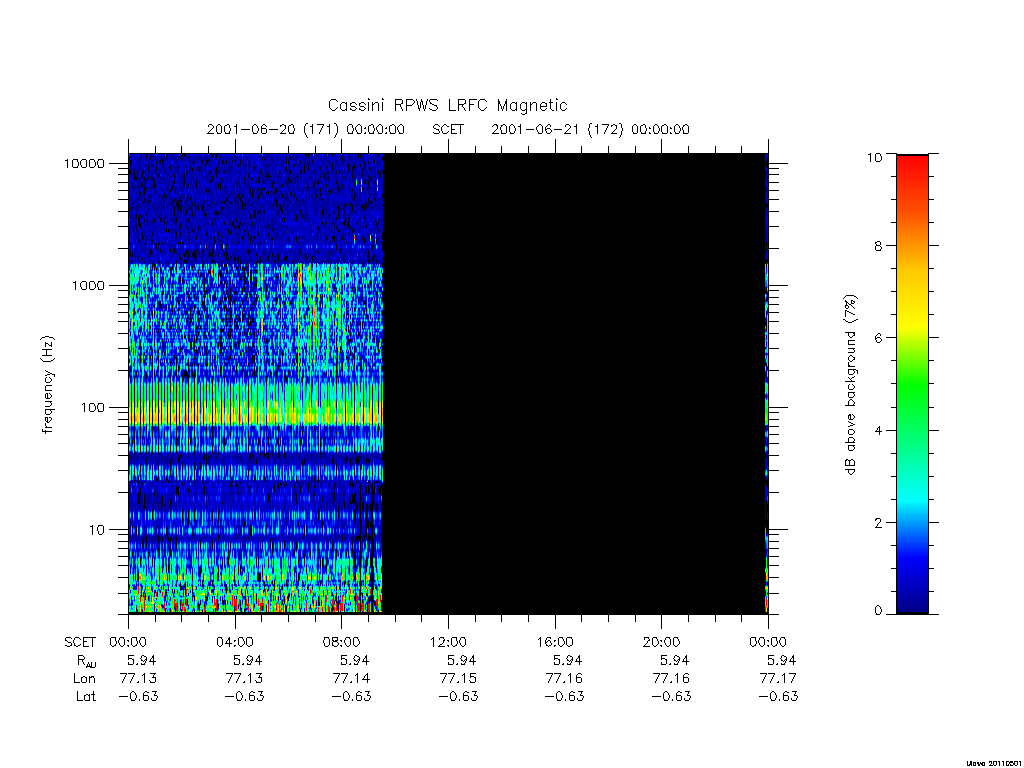The width and height of the screenshot is (1024, 768).
Task: Click the "16:00" time axis label
Action: coord(555,642)
